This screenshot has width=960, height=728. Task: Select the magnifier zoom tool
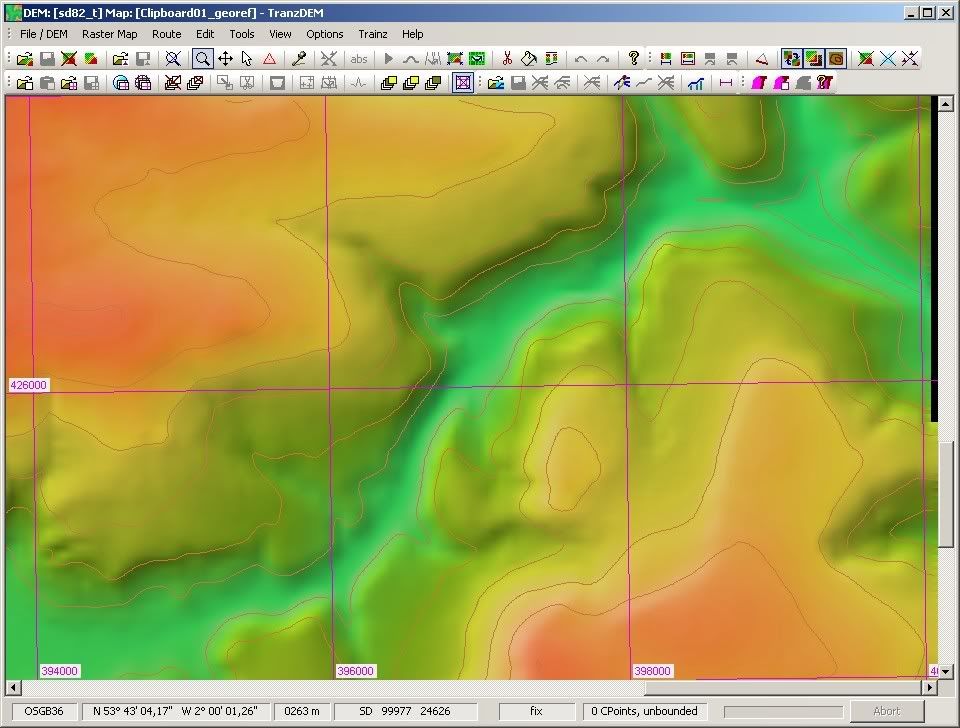pos(203,59)
